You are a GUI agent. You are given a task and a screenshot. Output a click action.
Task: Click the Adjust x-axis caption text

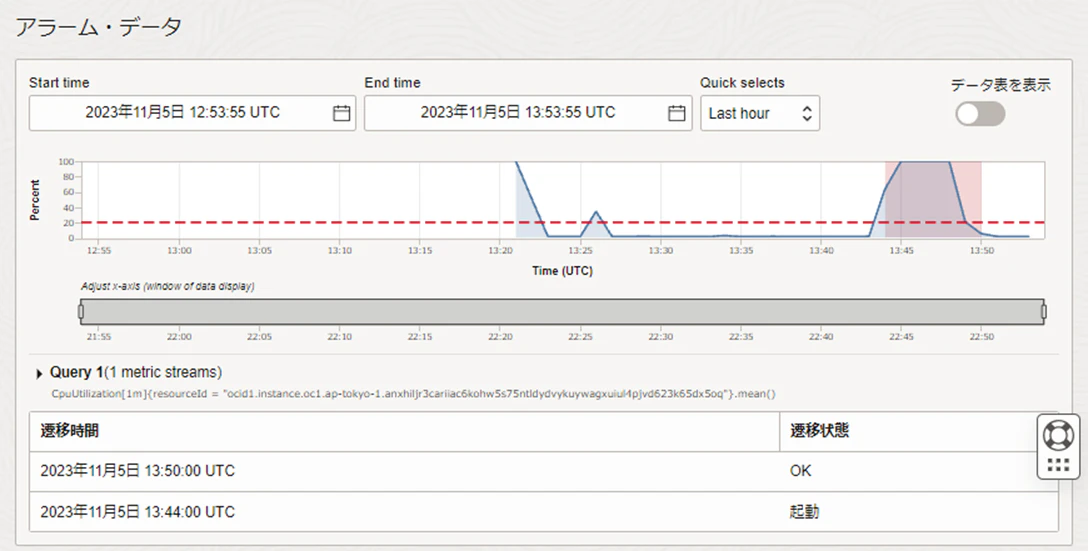(168, 286)
